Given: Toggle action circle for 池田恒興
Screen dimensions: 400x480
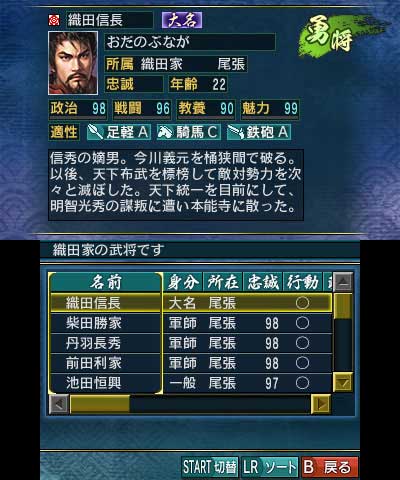Looking at the screenshot, I should click(x=302, y=383).
